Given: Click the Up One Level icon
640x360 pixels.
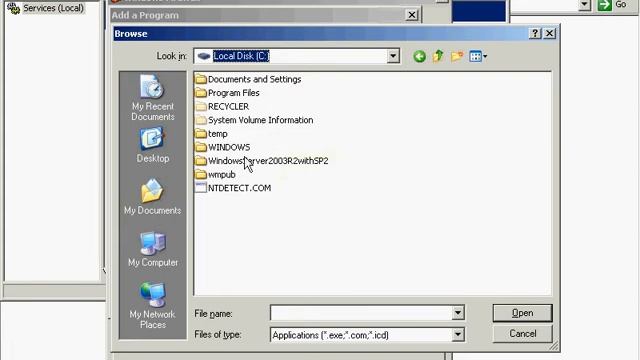Looking at the screenshot, I should point(438,56).
